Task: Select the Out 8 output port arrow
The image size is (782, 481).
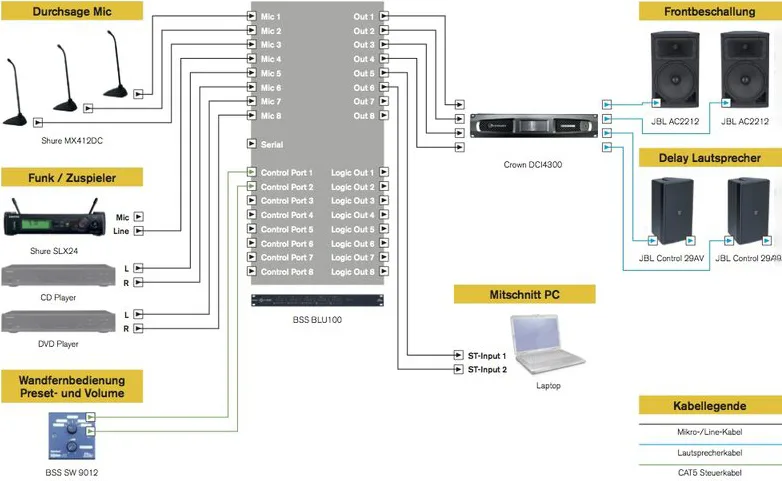Action: pyautogui.click(x=385, y=116)
